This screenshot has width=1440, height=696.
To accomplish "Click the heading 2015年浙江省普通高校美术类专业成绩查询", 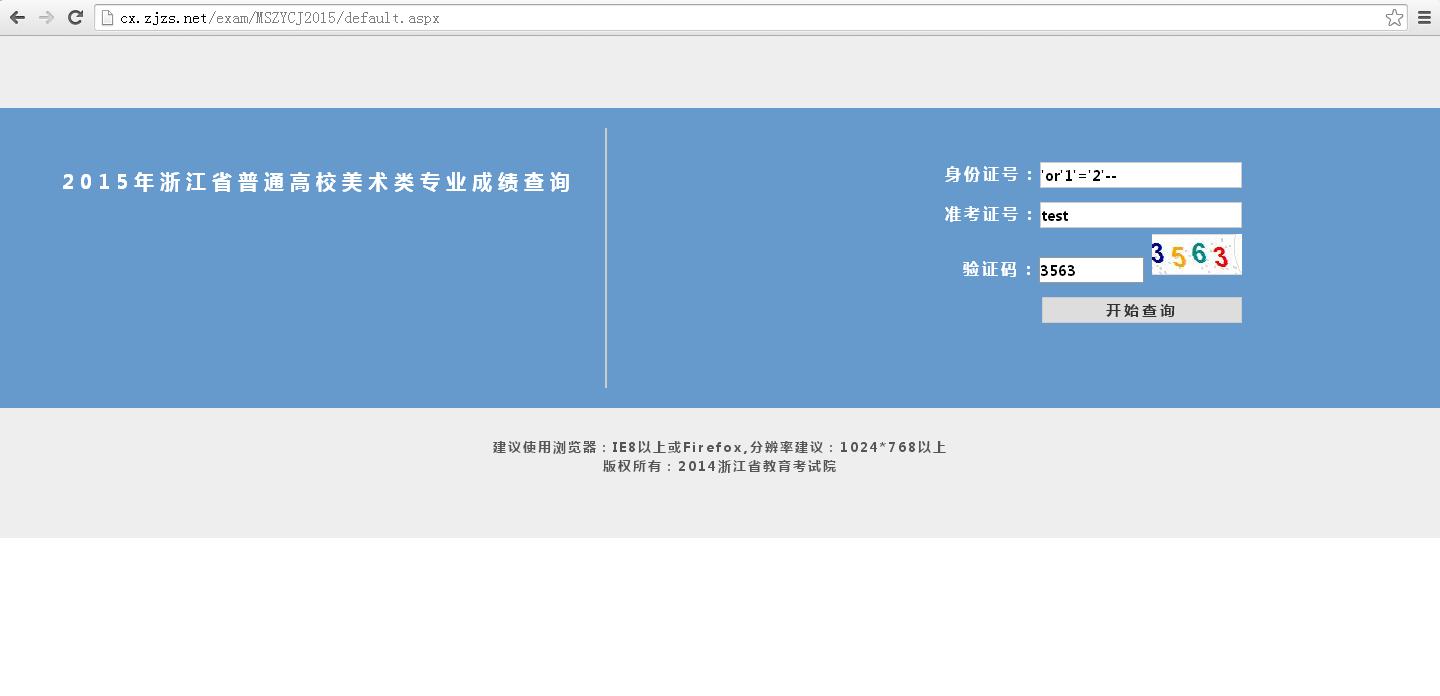I will 317,182.
